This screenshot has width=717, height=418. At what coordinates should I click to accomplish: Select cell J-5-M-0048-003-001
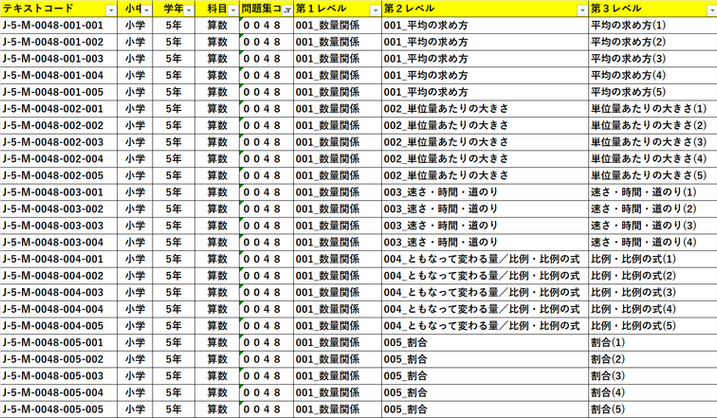tap(59, 192)
